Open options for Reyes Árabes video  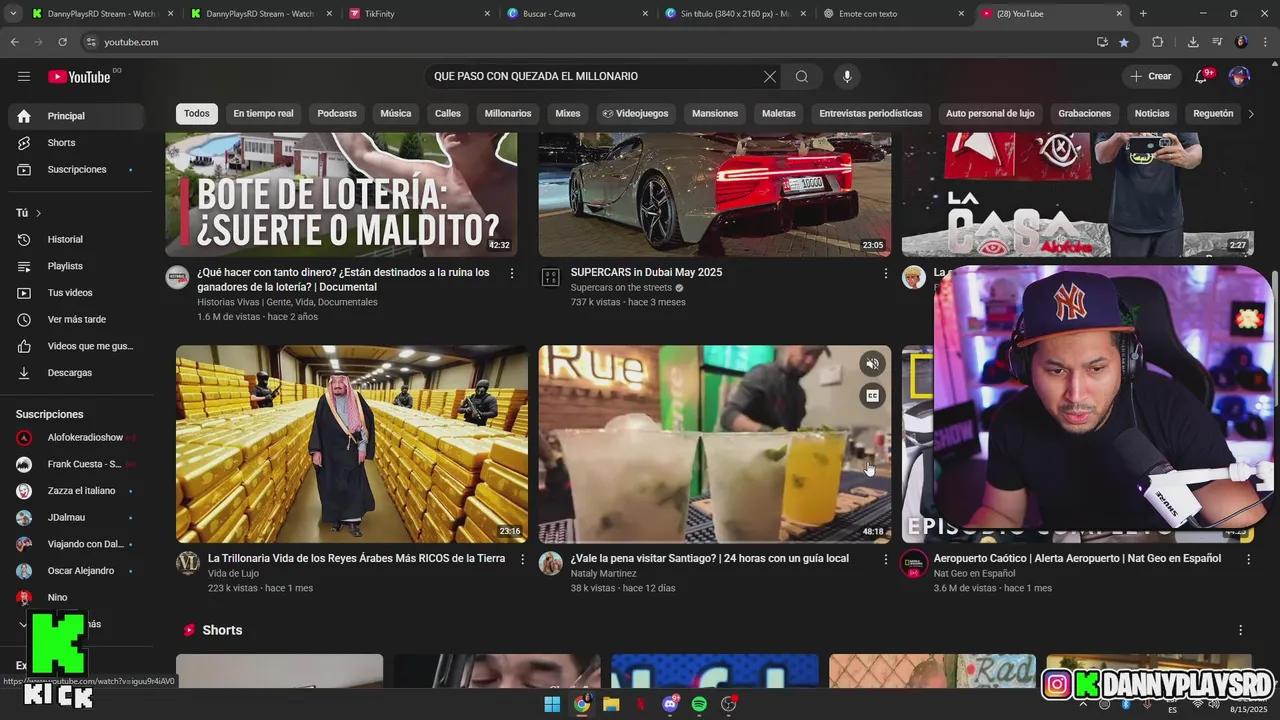pos(522,559)
